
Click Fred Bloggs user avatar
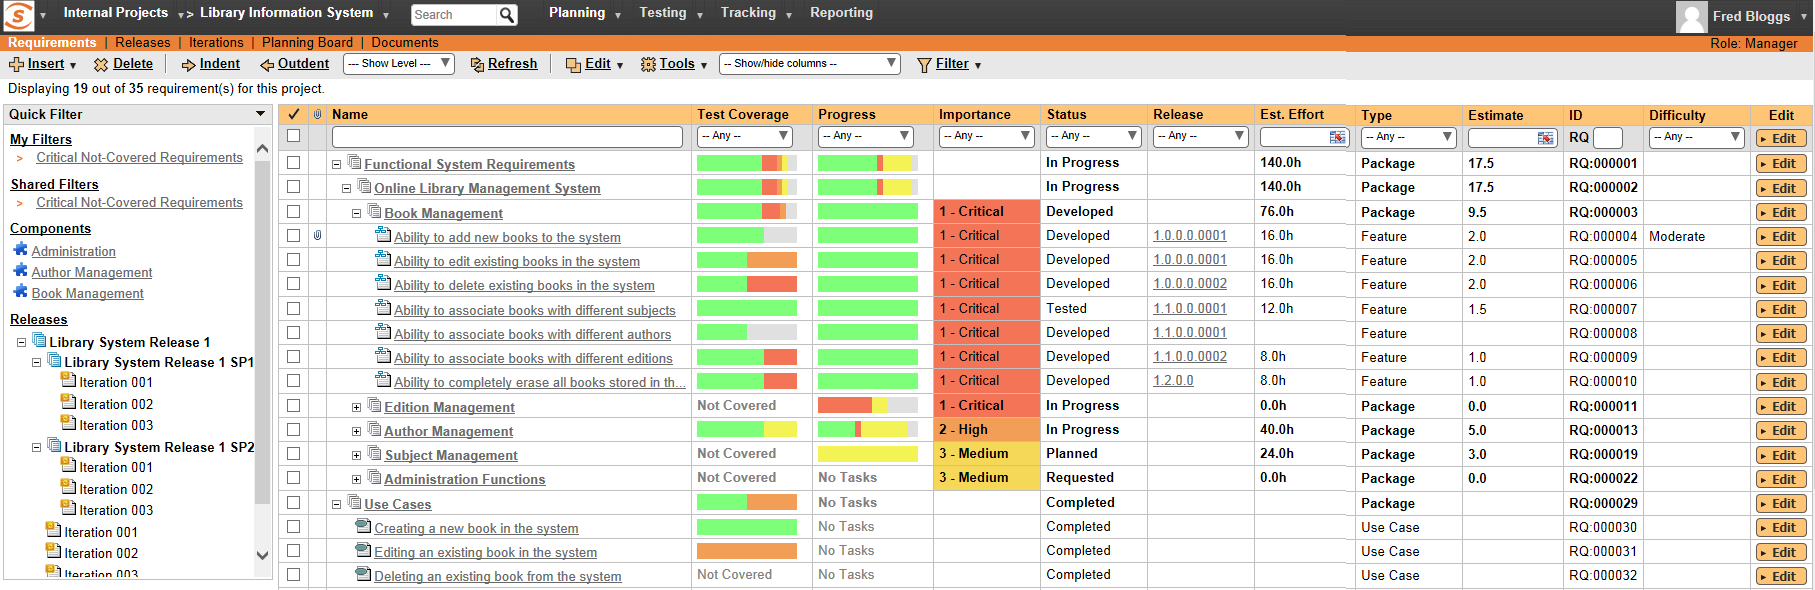click(1692, 17)
